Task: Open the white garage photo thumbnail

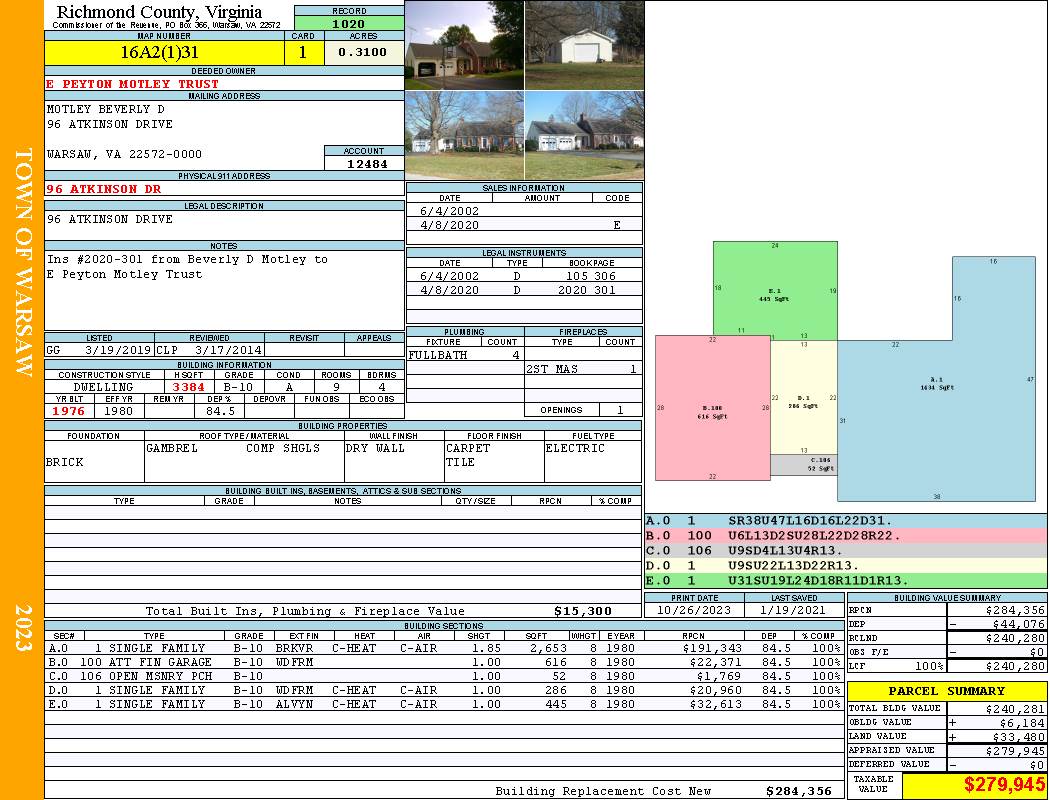Action: point(585,45)
